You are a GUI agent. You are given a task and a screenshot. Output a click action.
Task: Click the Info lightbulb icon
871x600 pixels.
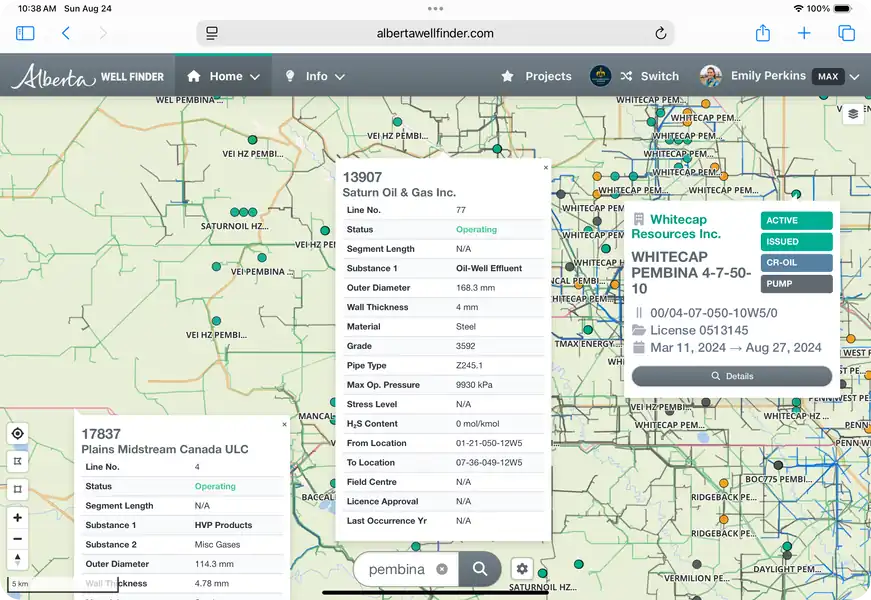(x=289, y=76)
